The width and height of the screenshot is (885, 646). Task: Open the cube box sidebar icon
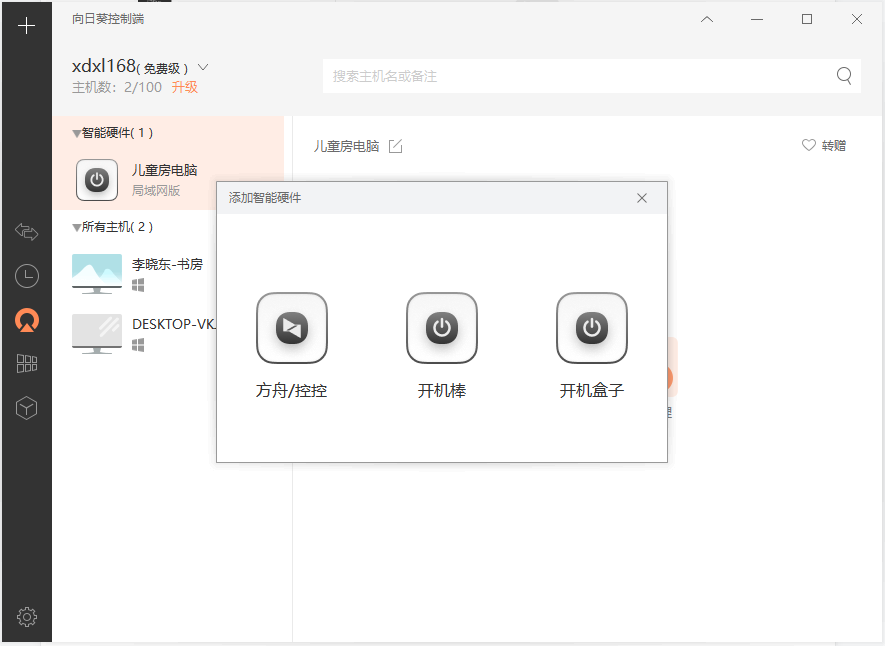pos(27,407)
